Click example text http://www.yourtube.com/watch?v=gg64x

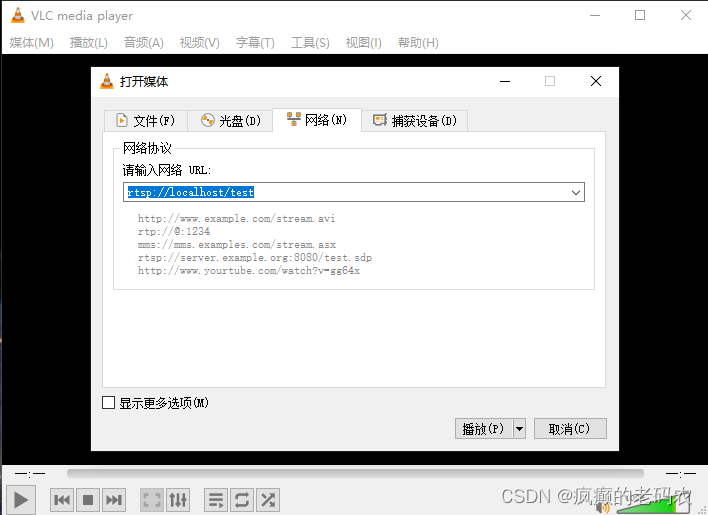[x=249, y=271]
